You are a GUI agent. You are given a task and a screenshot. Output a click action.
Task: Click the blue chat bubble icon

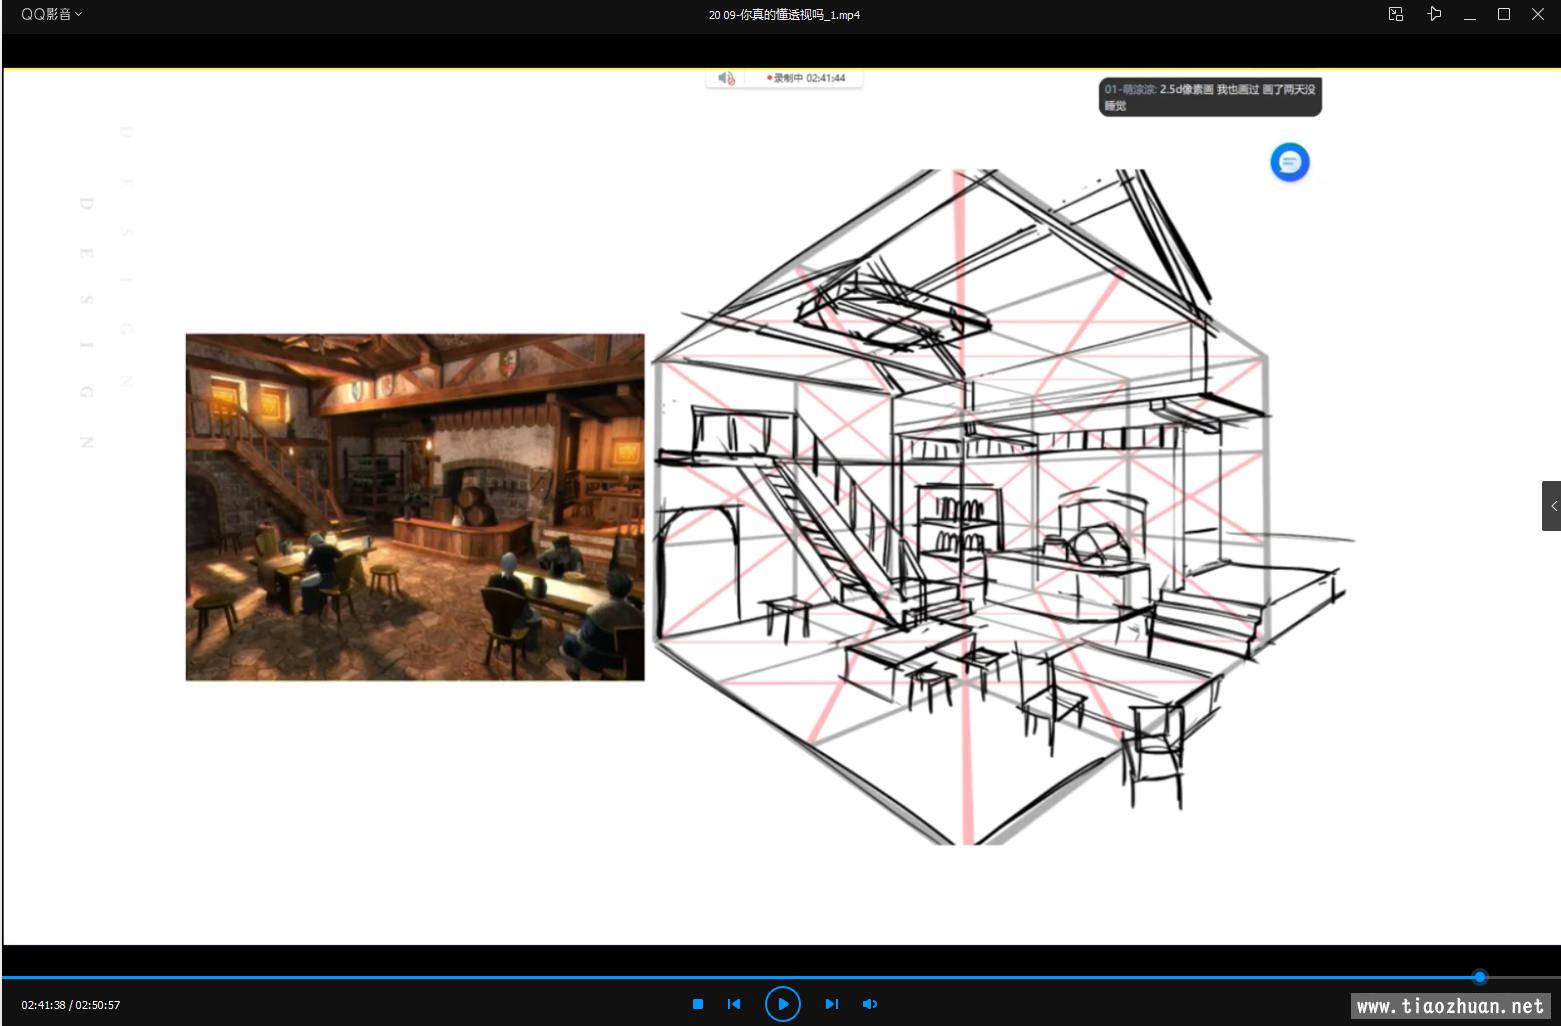pos(1289,162)
